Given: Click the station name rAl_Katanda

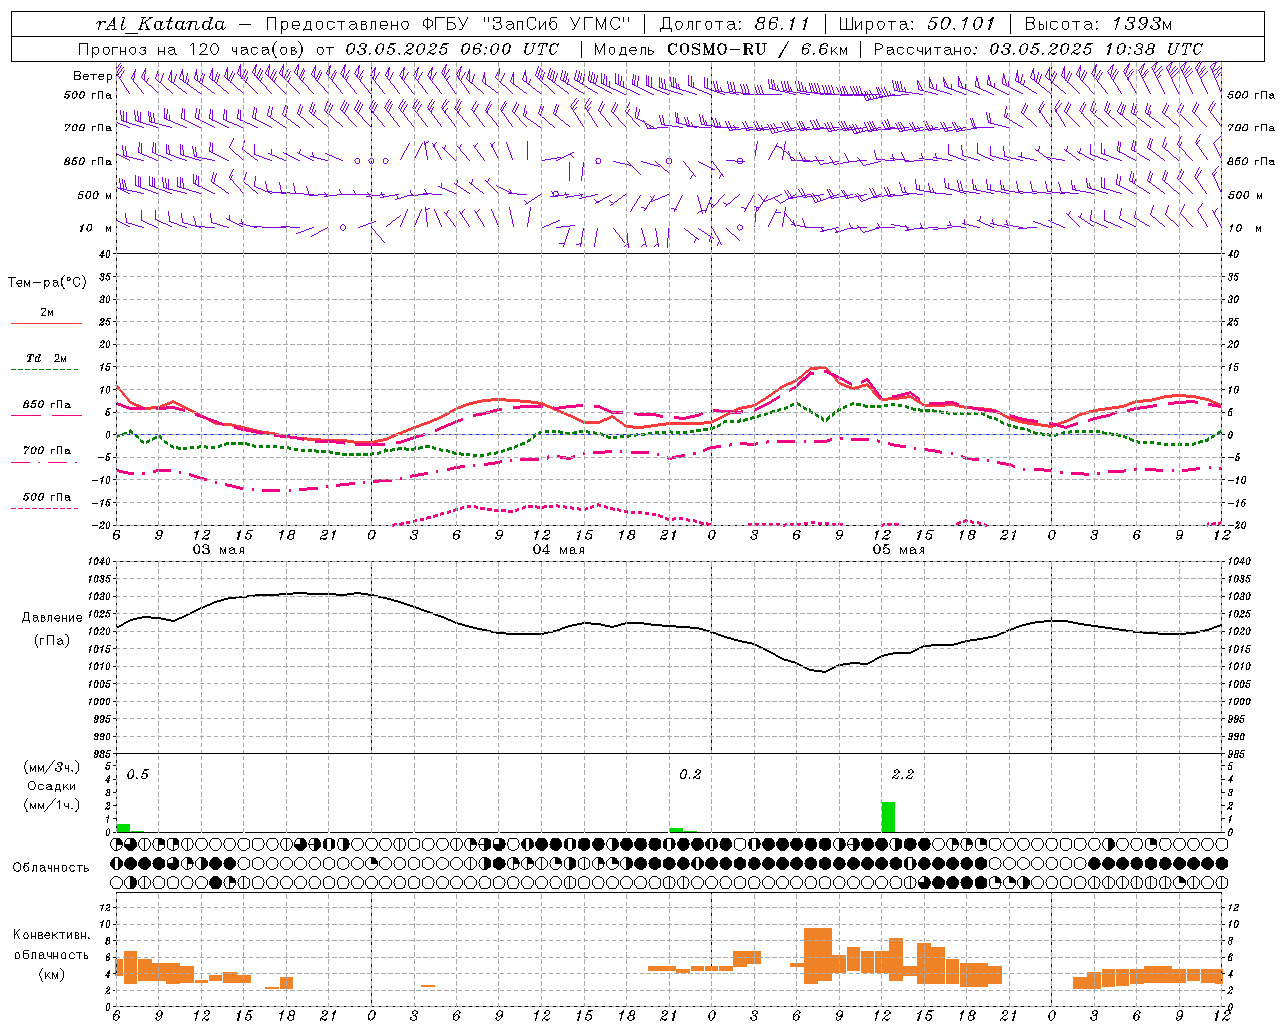Looking at the screenshot, I should (161, 24).
